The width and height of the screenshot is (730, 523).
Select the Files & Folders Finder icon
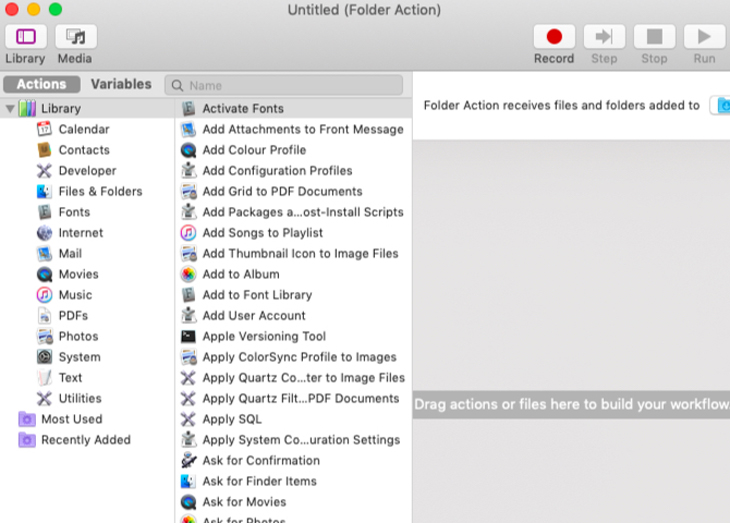(44, 191)
